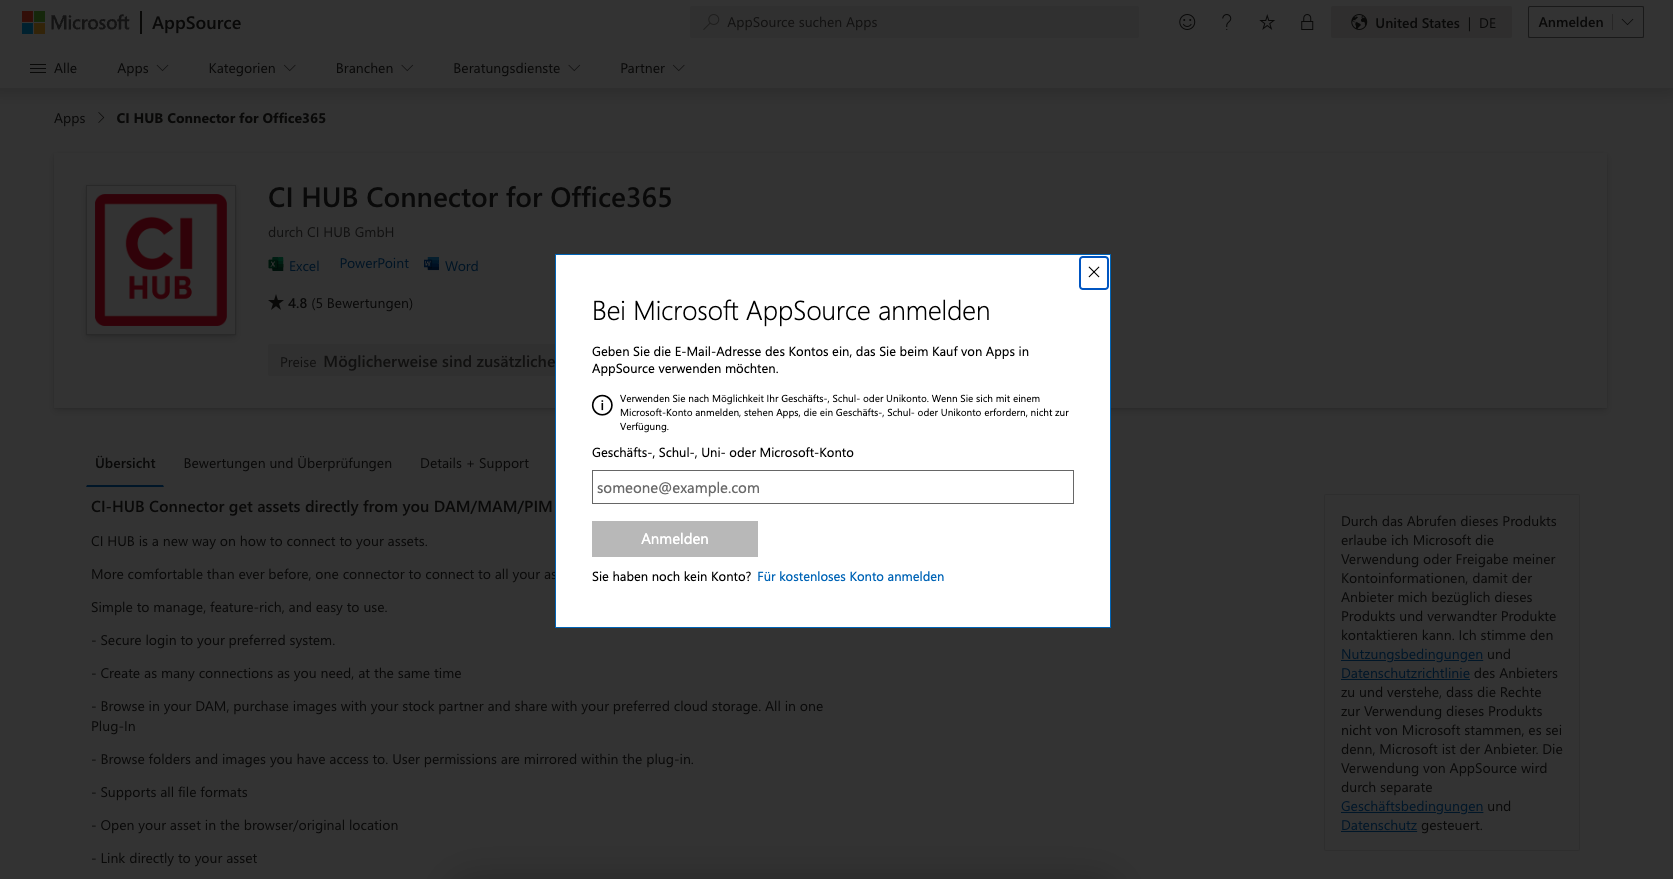This screenshot has width=1673, height=879.
Task: Go to Apps breadcrumb link
Action: pyautogui.click(x=69, y=118)
